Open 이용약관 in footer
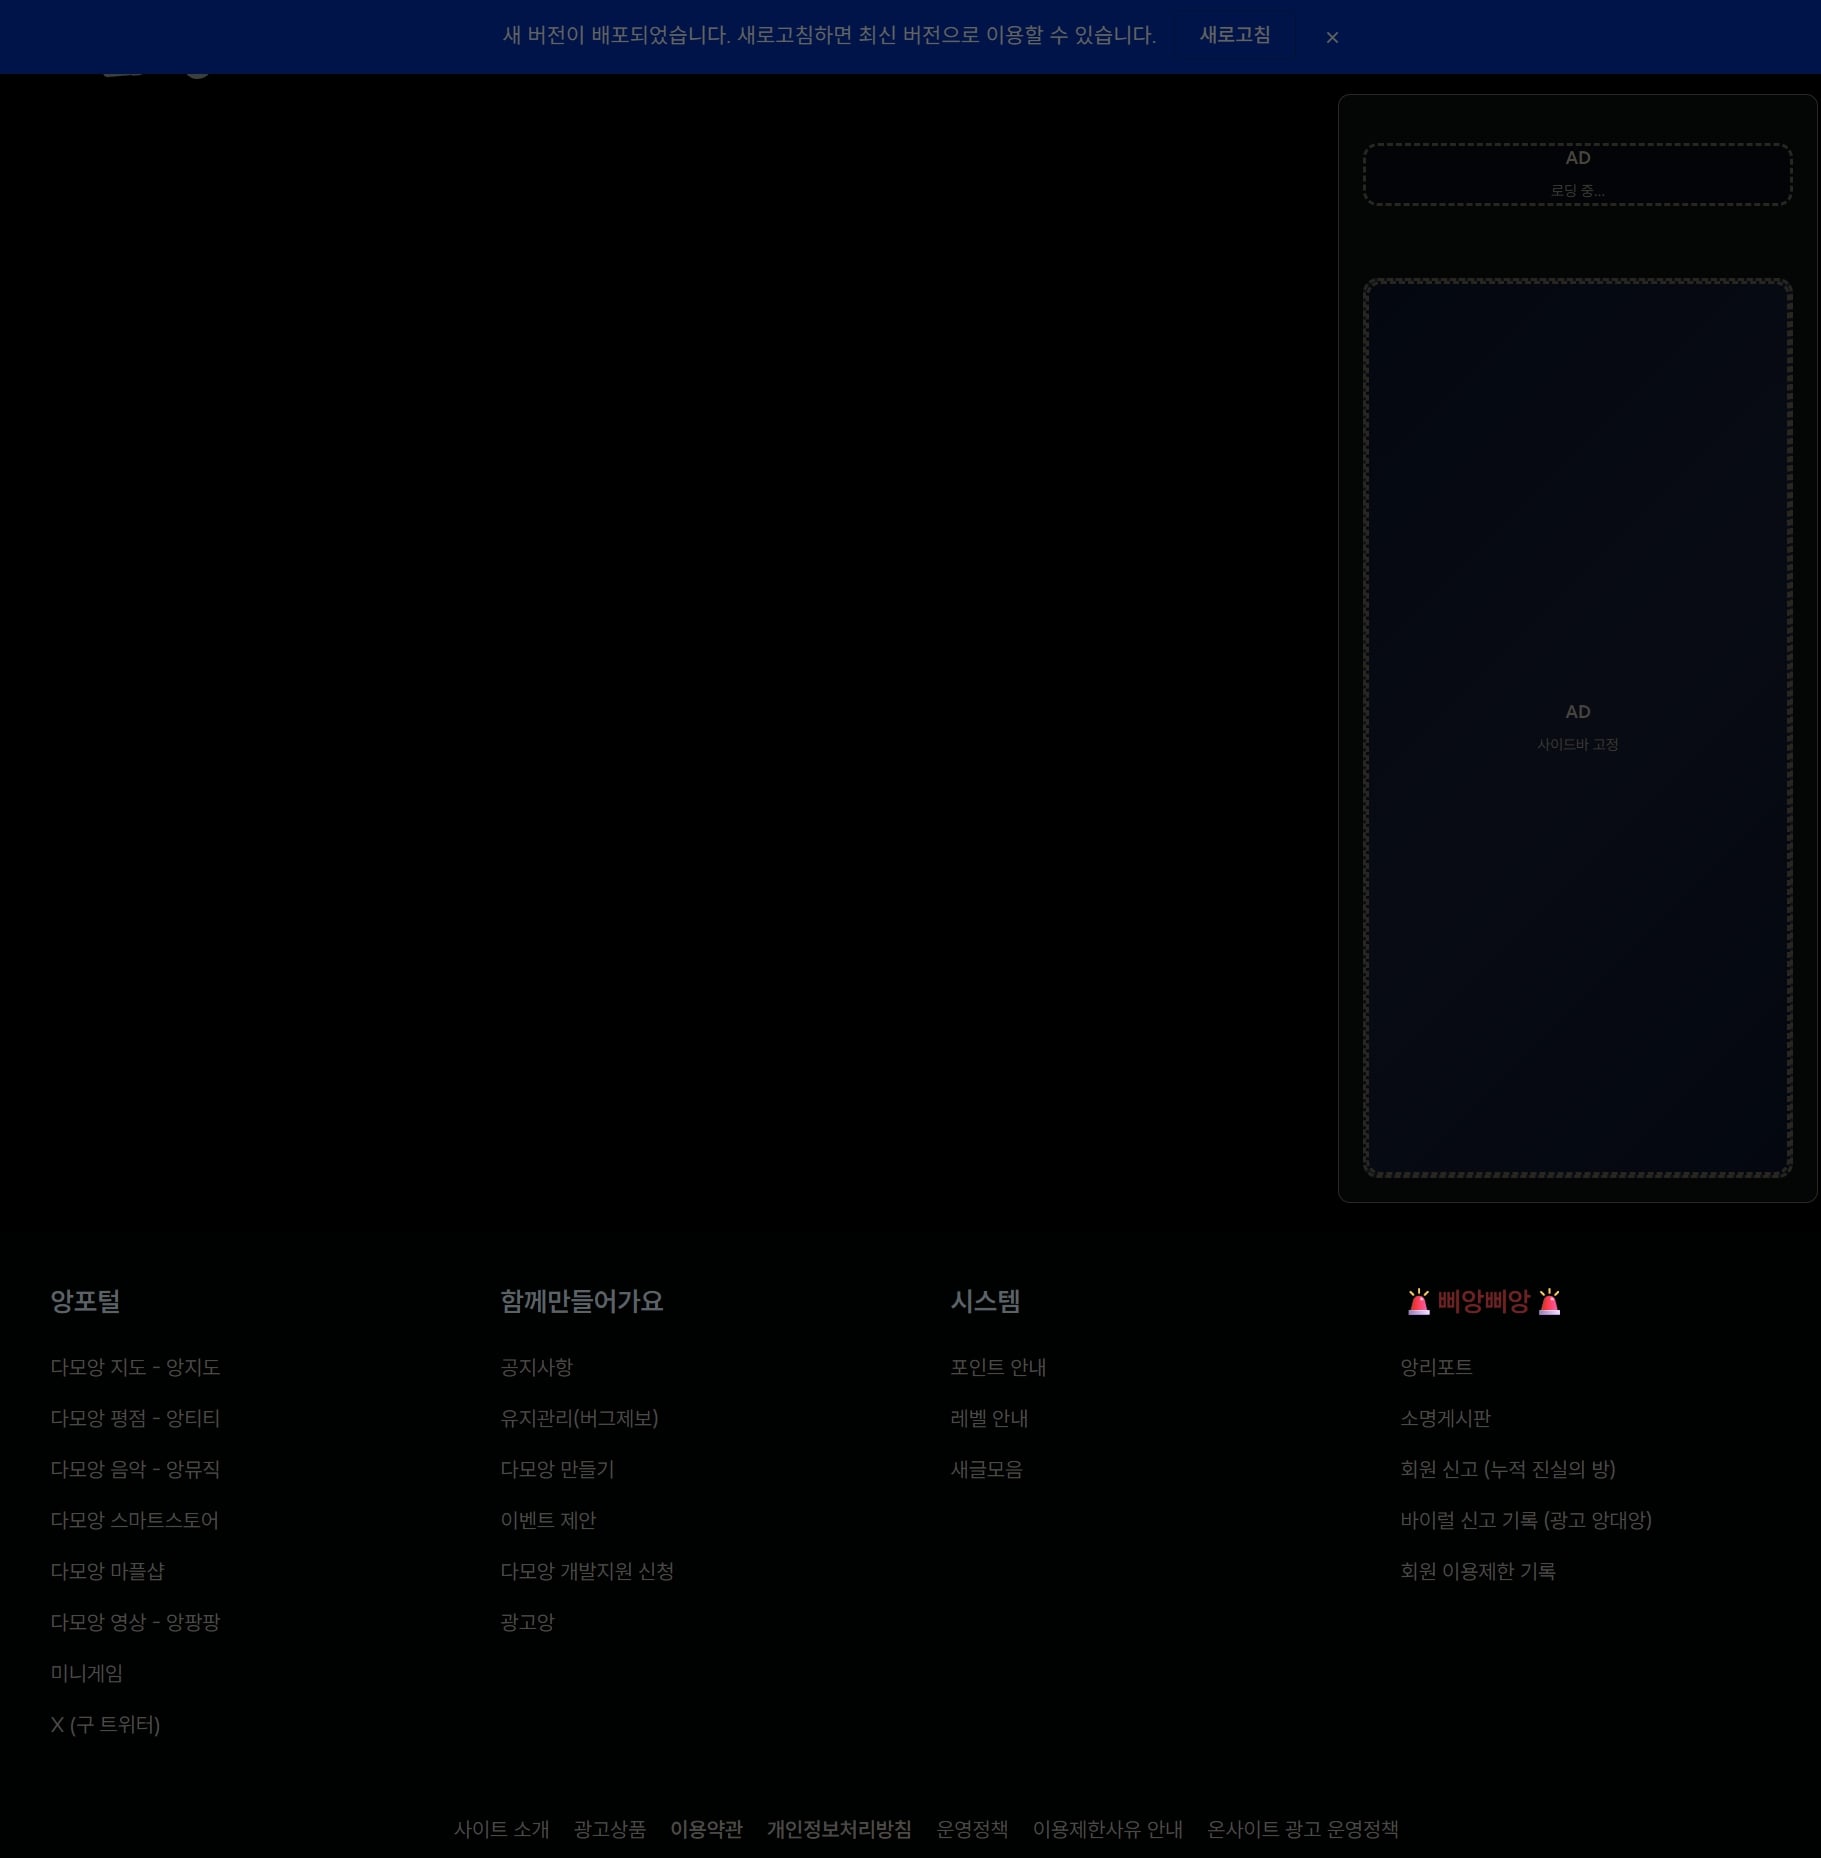Viewport: 1821px width, 1858px height. 706,1829
